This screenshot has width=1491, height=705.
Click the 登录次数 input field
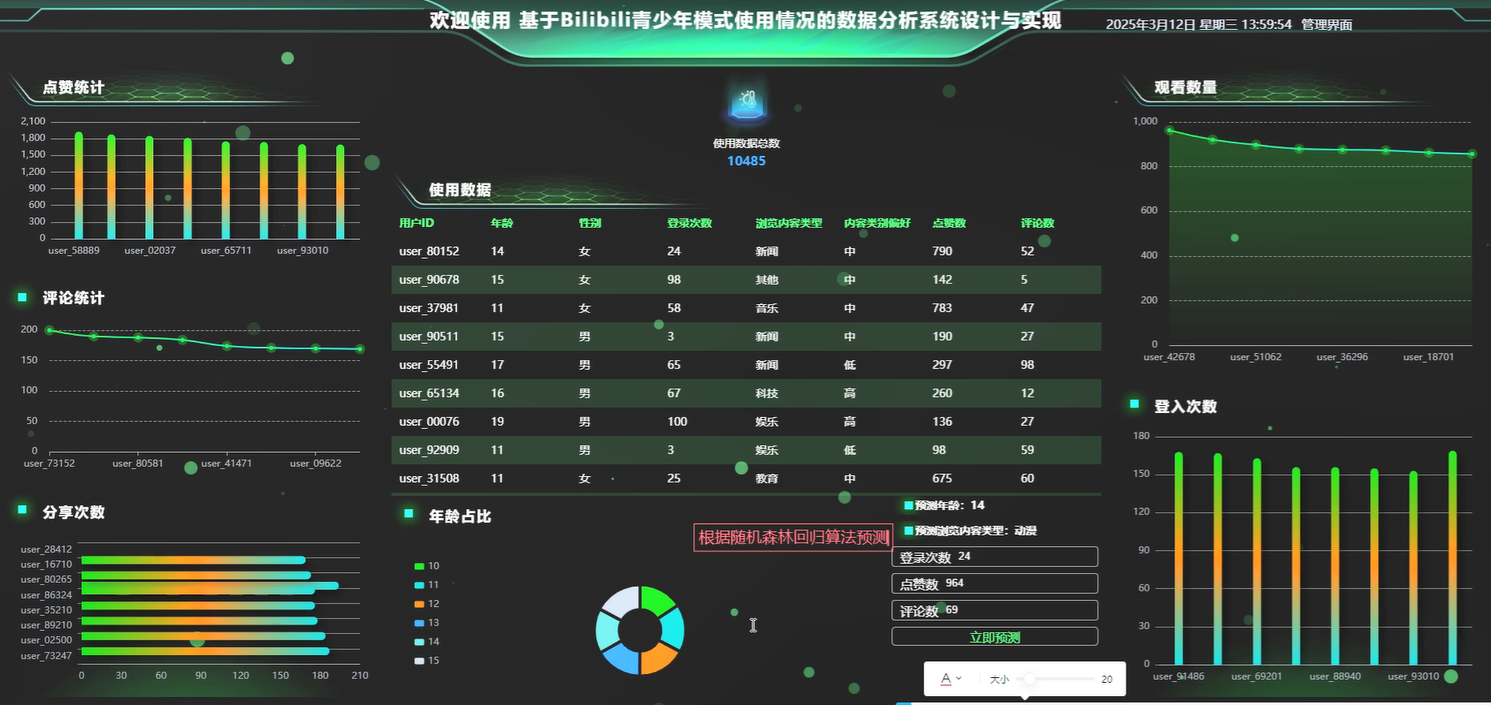pyautogui.click(x=994, y=557)
